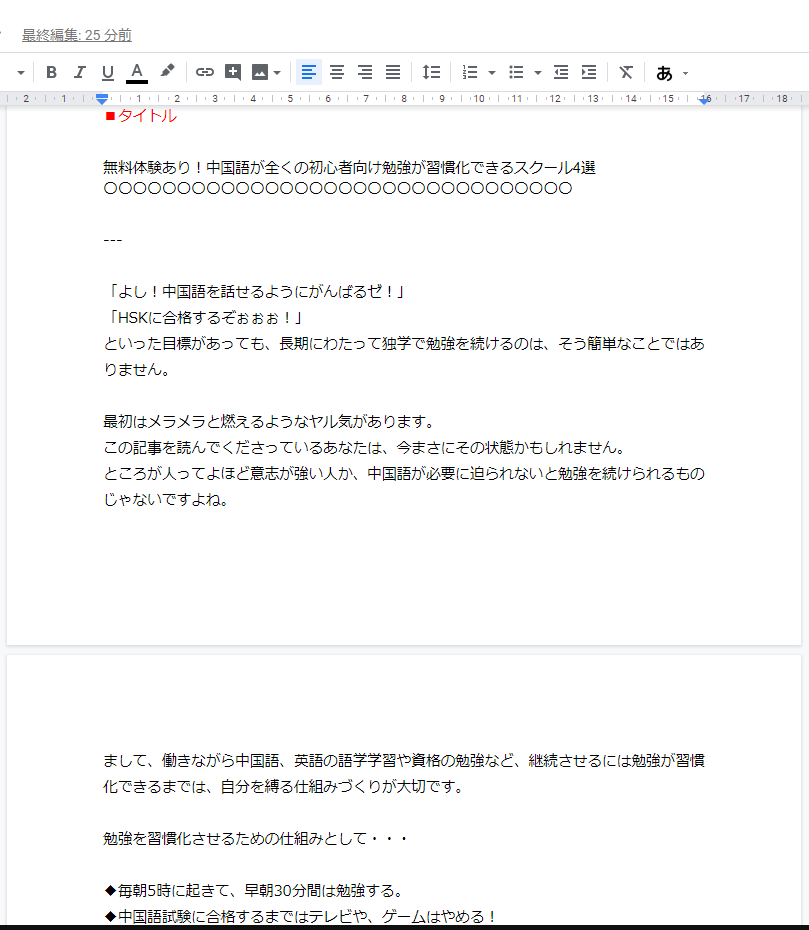The width and height of the screenshot is (809, 930).
Task: Select left align
Action: pos(308,72)
